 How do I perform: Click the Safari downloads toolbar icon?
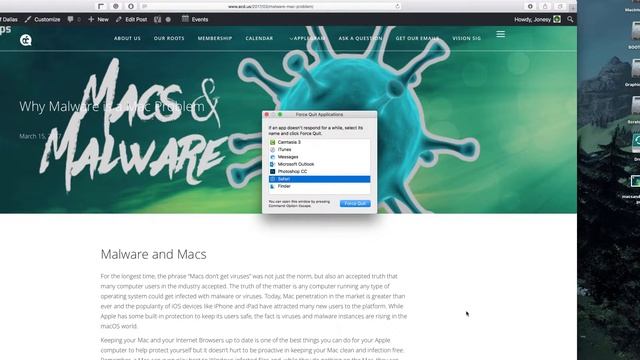(x=530, y=6)
